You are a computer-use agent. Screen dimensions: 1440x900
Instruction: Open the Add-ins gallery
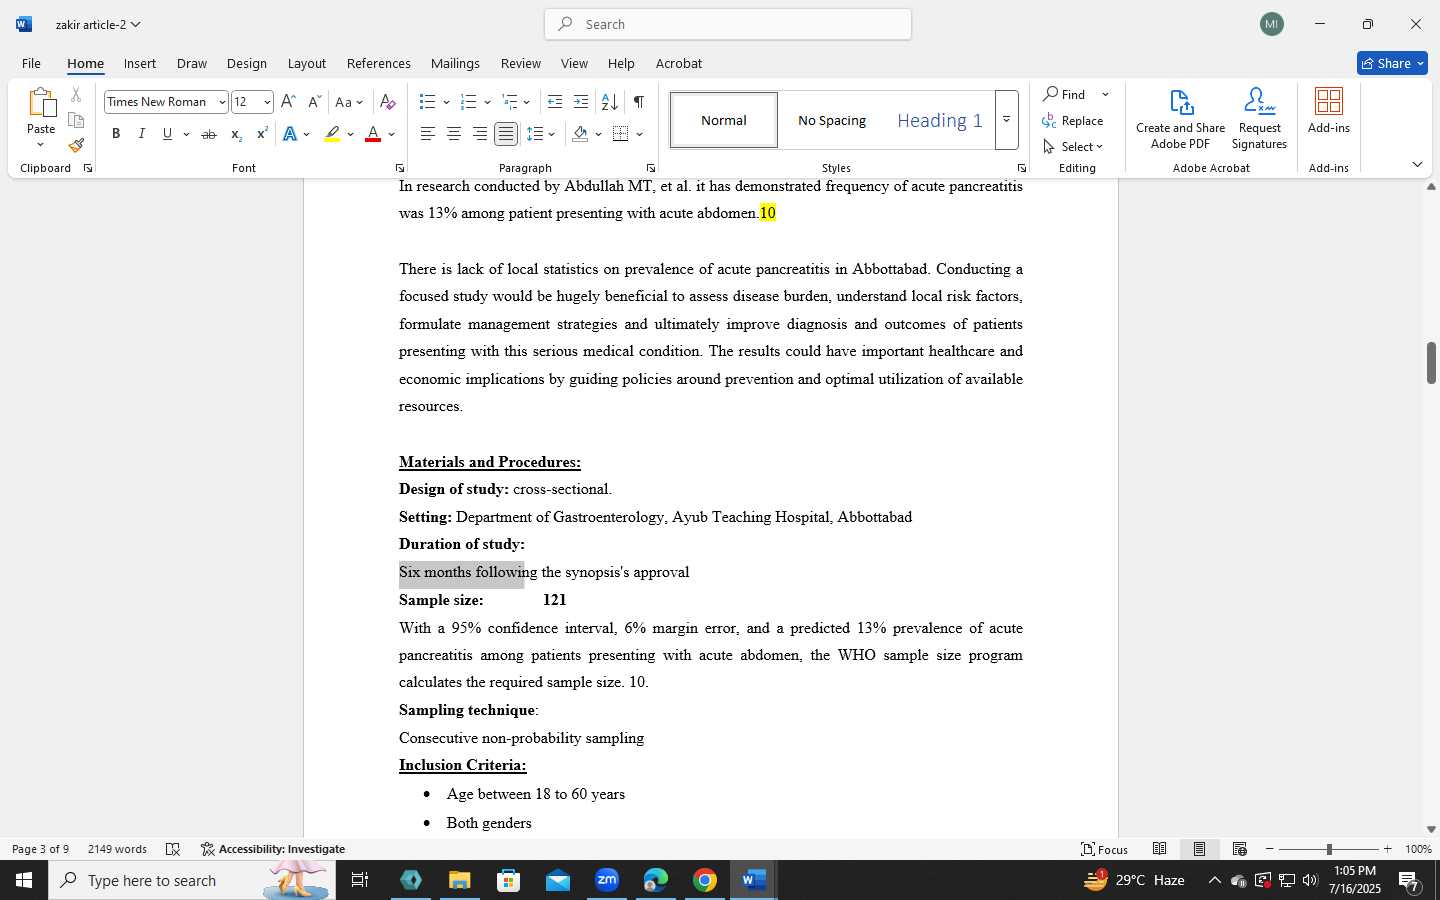pyautogui.click(x=1329, y=111)
